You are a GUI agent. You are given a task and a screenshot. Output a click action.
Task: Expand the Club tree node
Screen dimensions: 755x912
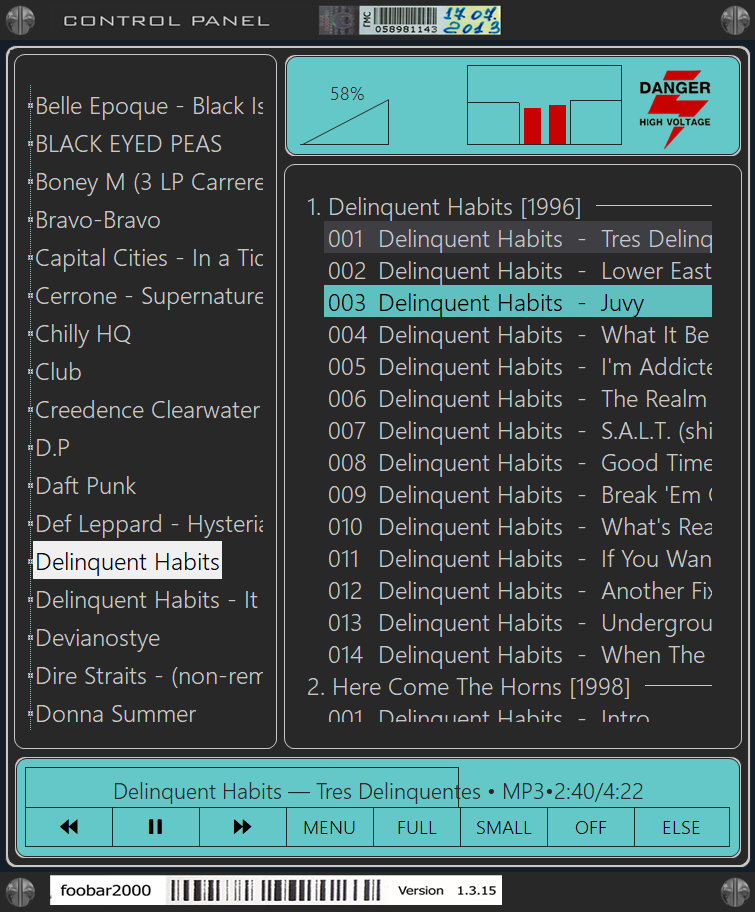[x=30, y=372]
